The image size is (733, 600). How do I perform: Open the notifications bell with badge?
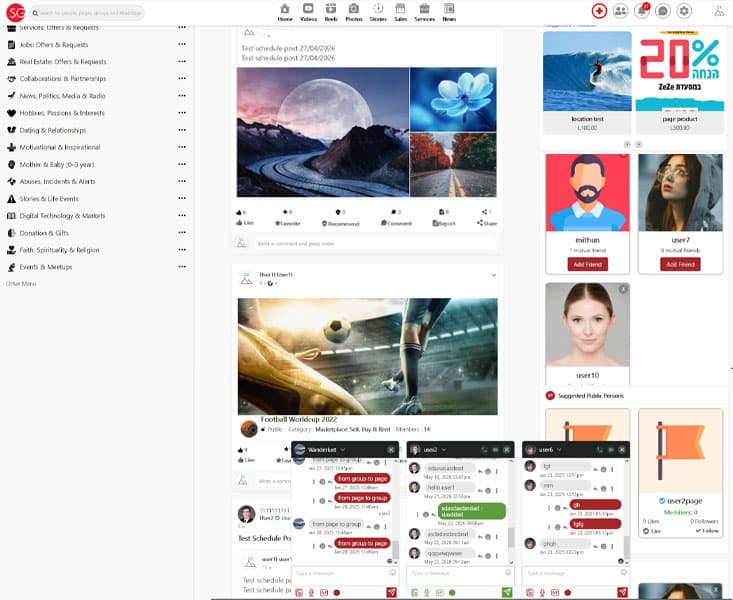pyautogui.click(x=642, y=11)
